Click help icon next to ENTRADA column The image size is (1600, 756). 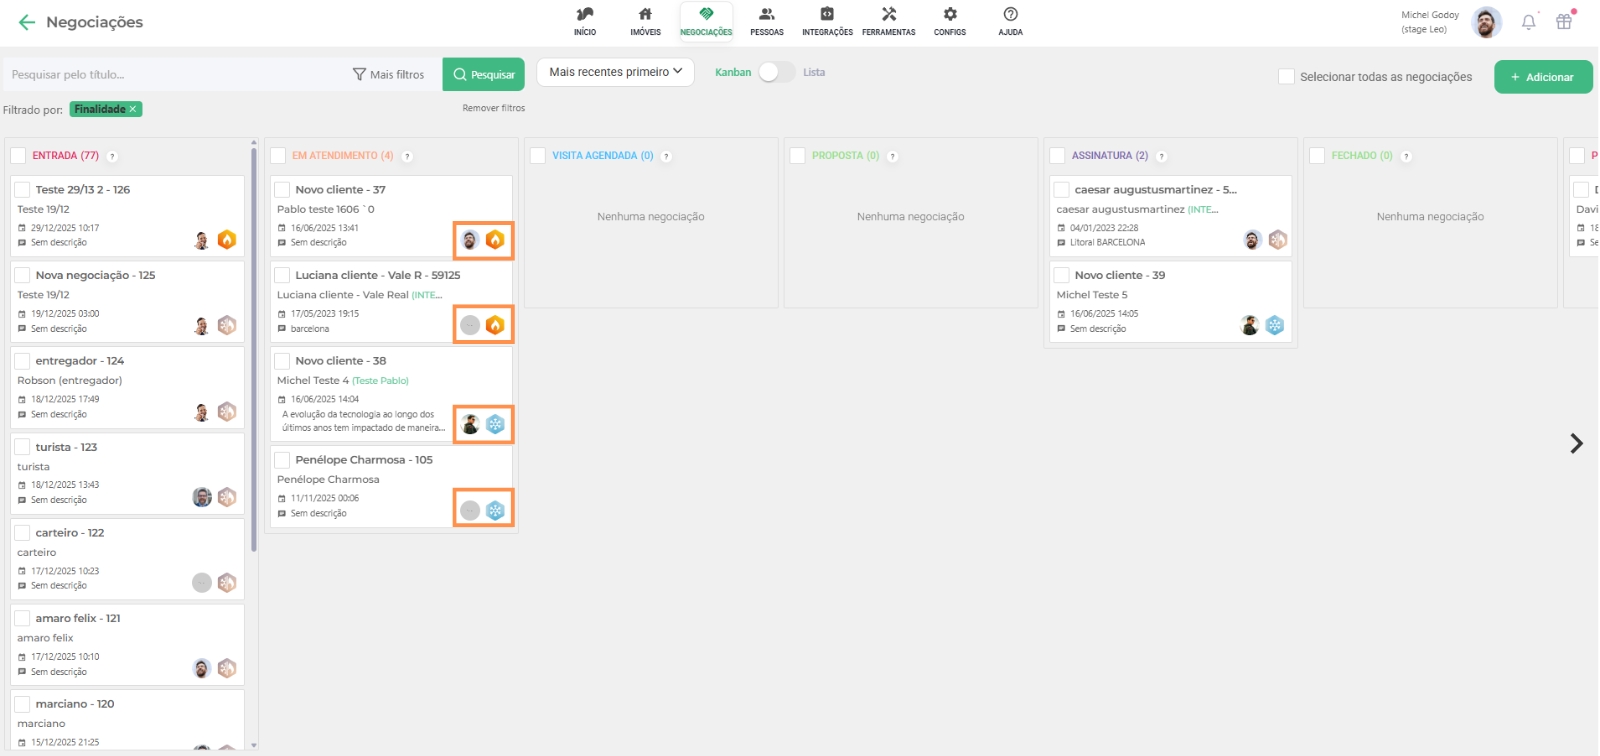pos(112,156)
